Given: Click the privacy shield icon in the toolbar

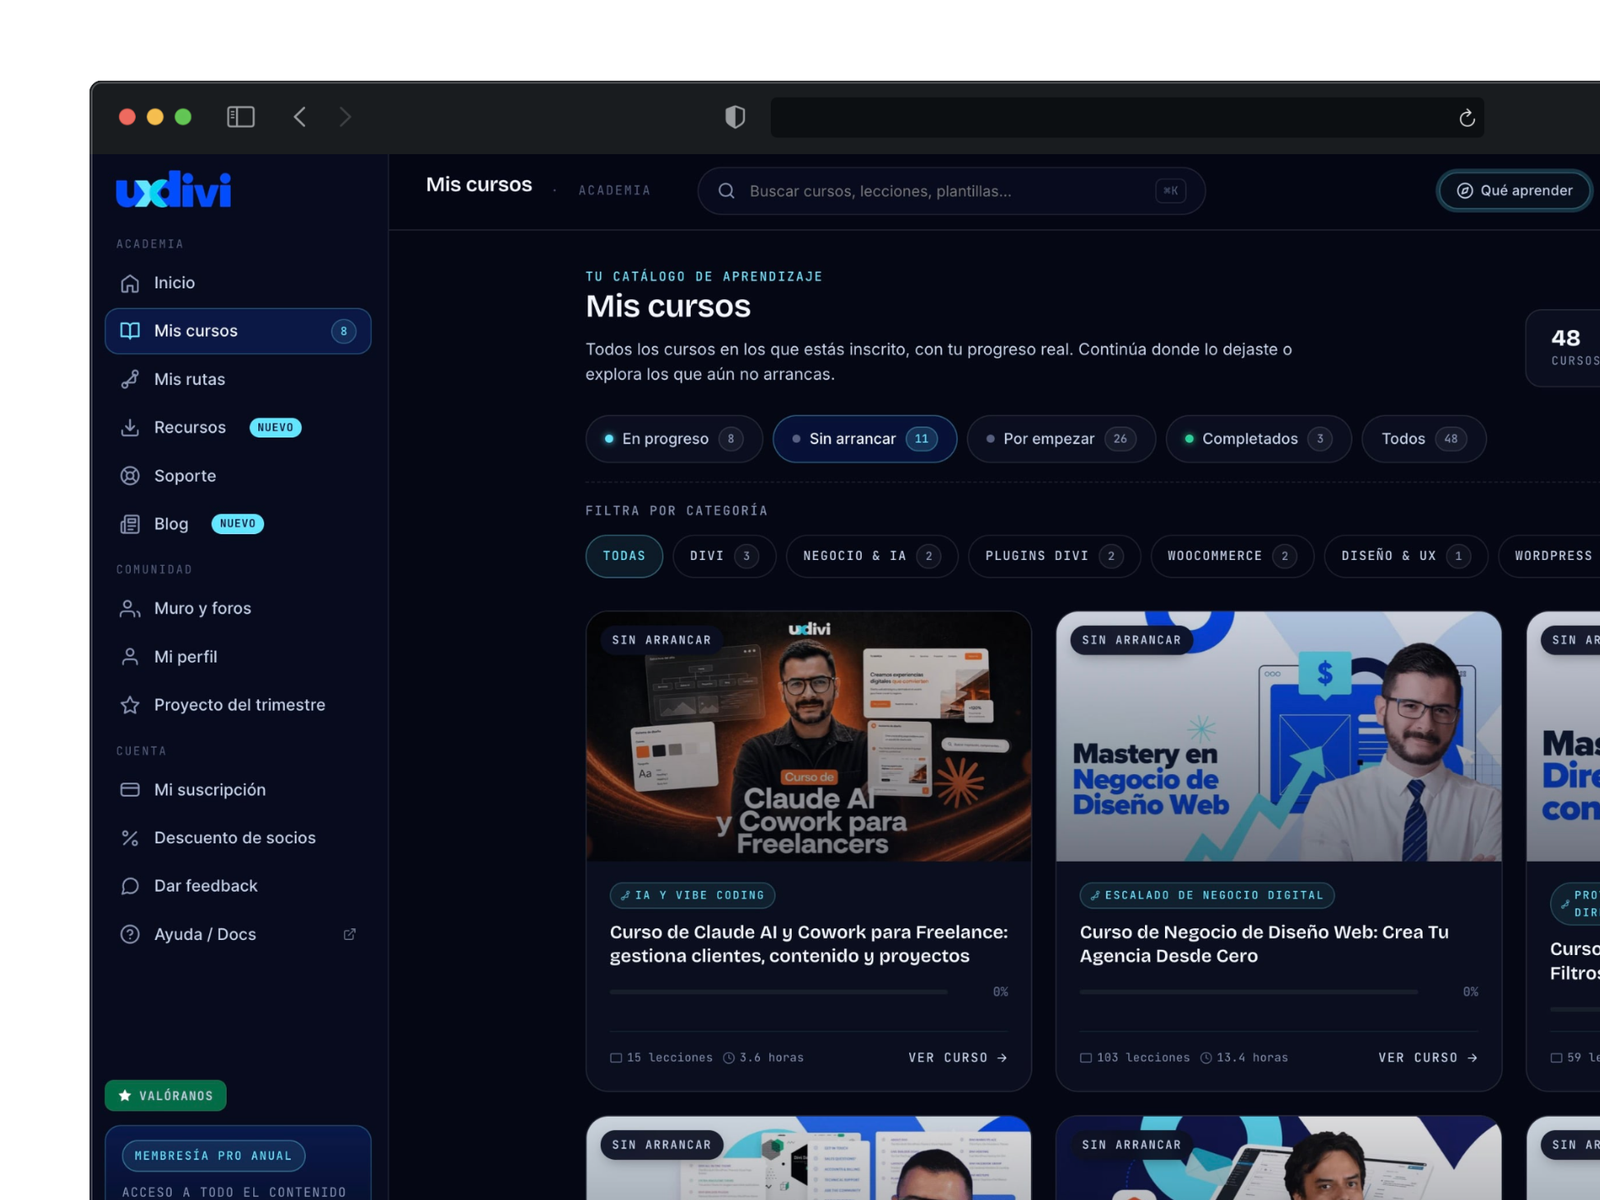Looking at the screenshot, I should 735,117.
